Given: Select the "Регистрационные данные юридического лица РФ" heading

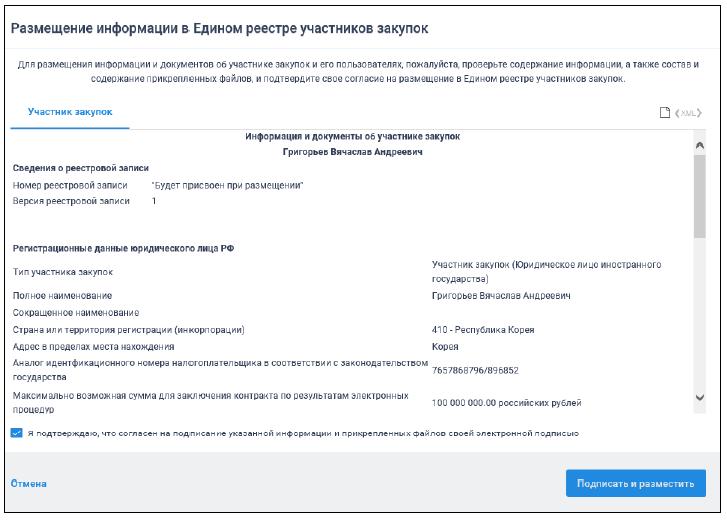Looking at the screenshot, I should pyautogui.click(x=123, y=247).
